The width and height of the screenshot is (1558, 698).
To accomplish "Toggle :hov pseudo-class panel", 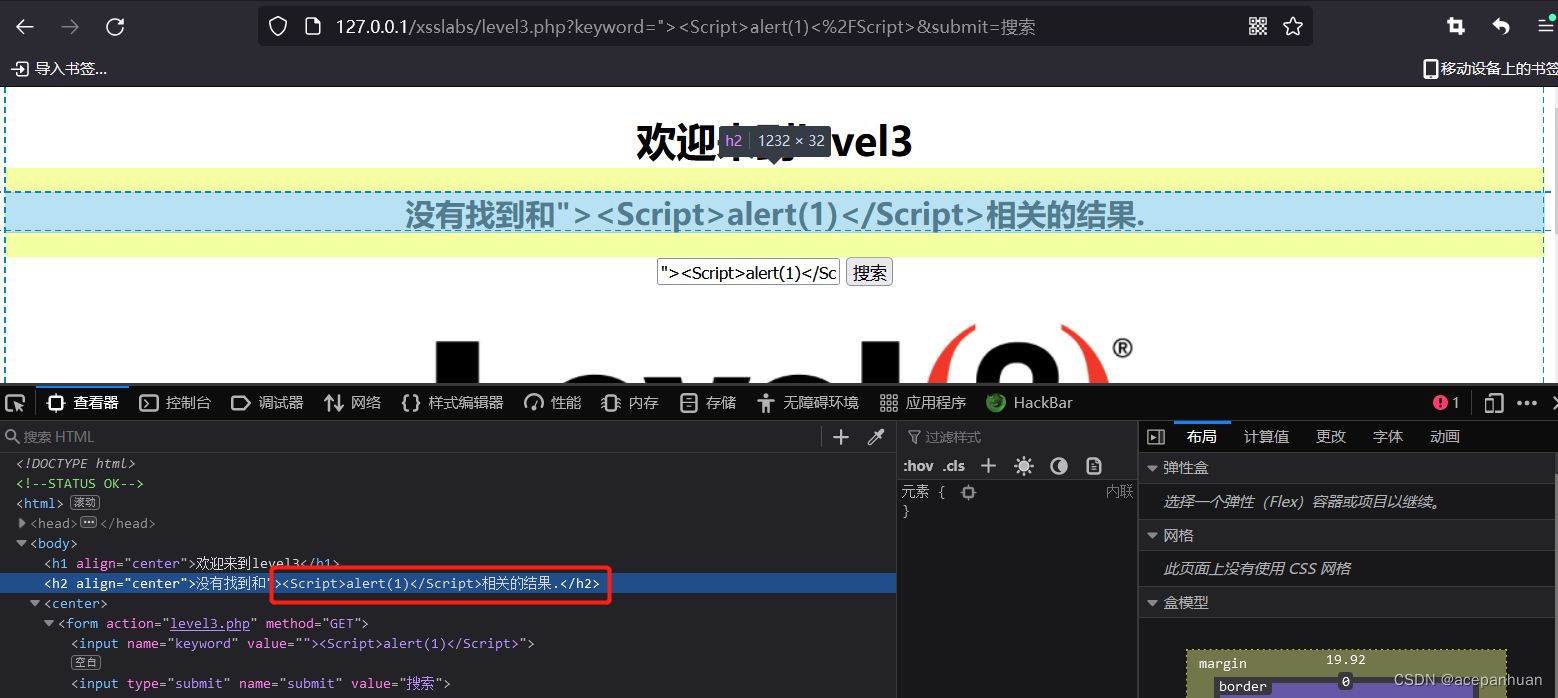I will pos(918,466).
